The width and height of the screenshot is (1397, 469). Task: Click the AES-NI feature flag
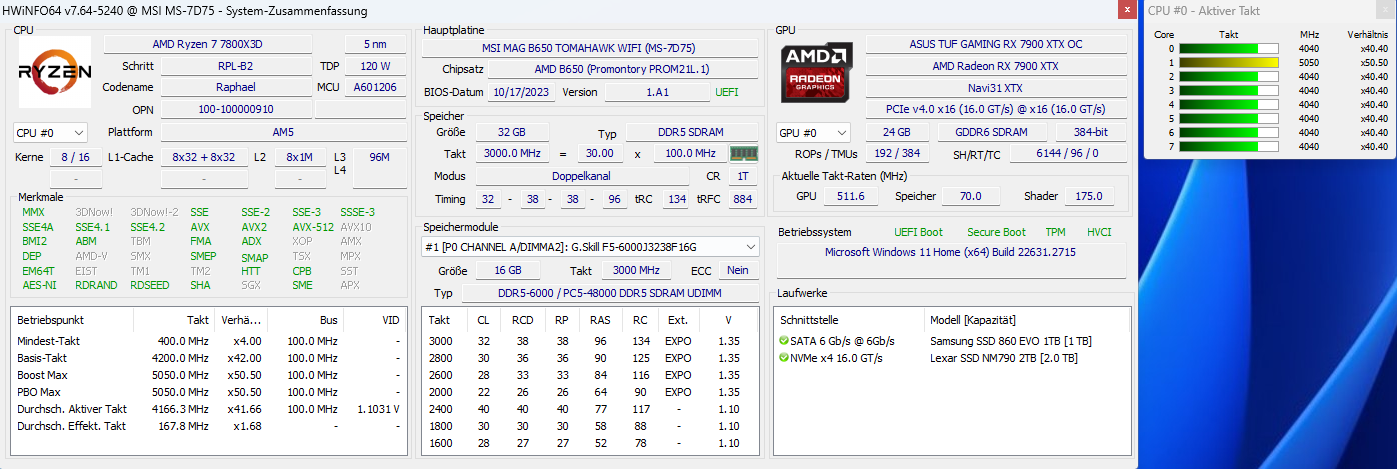click(38, 285)
